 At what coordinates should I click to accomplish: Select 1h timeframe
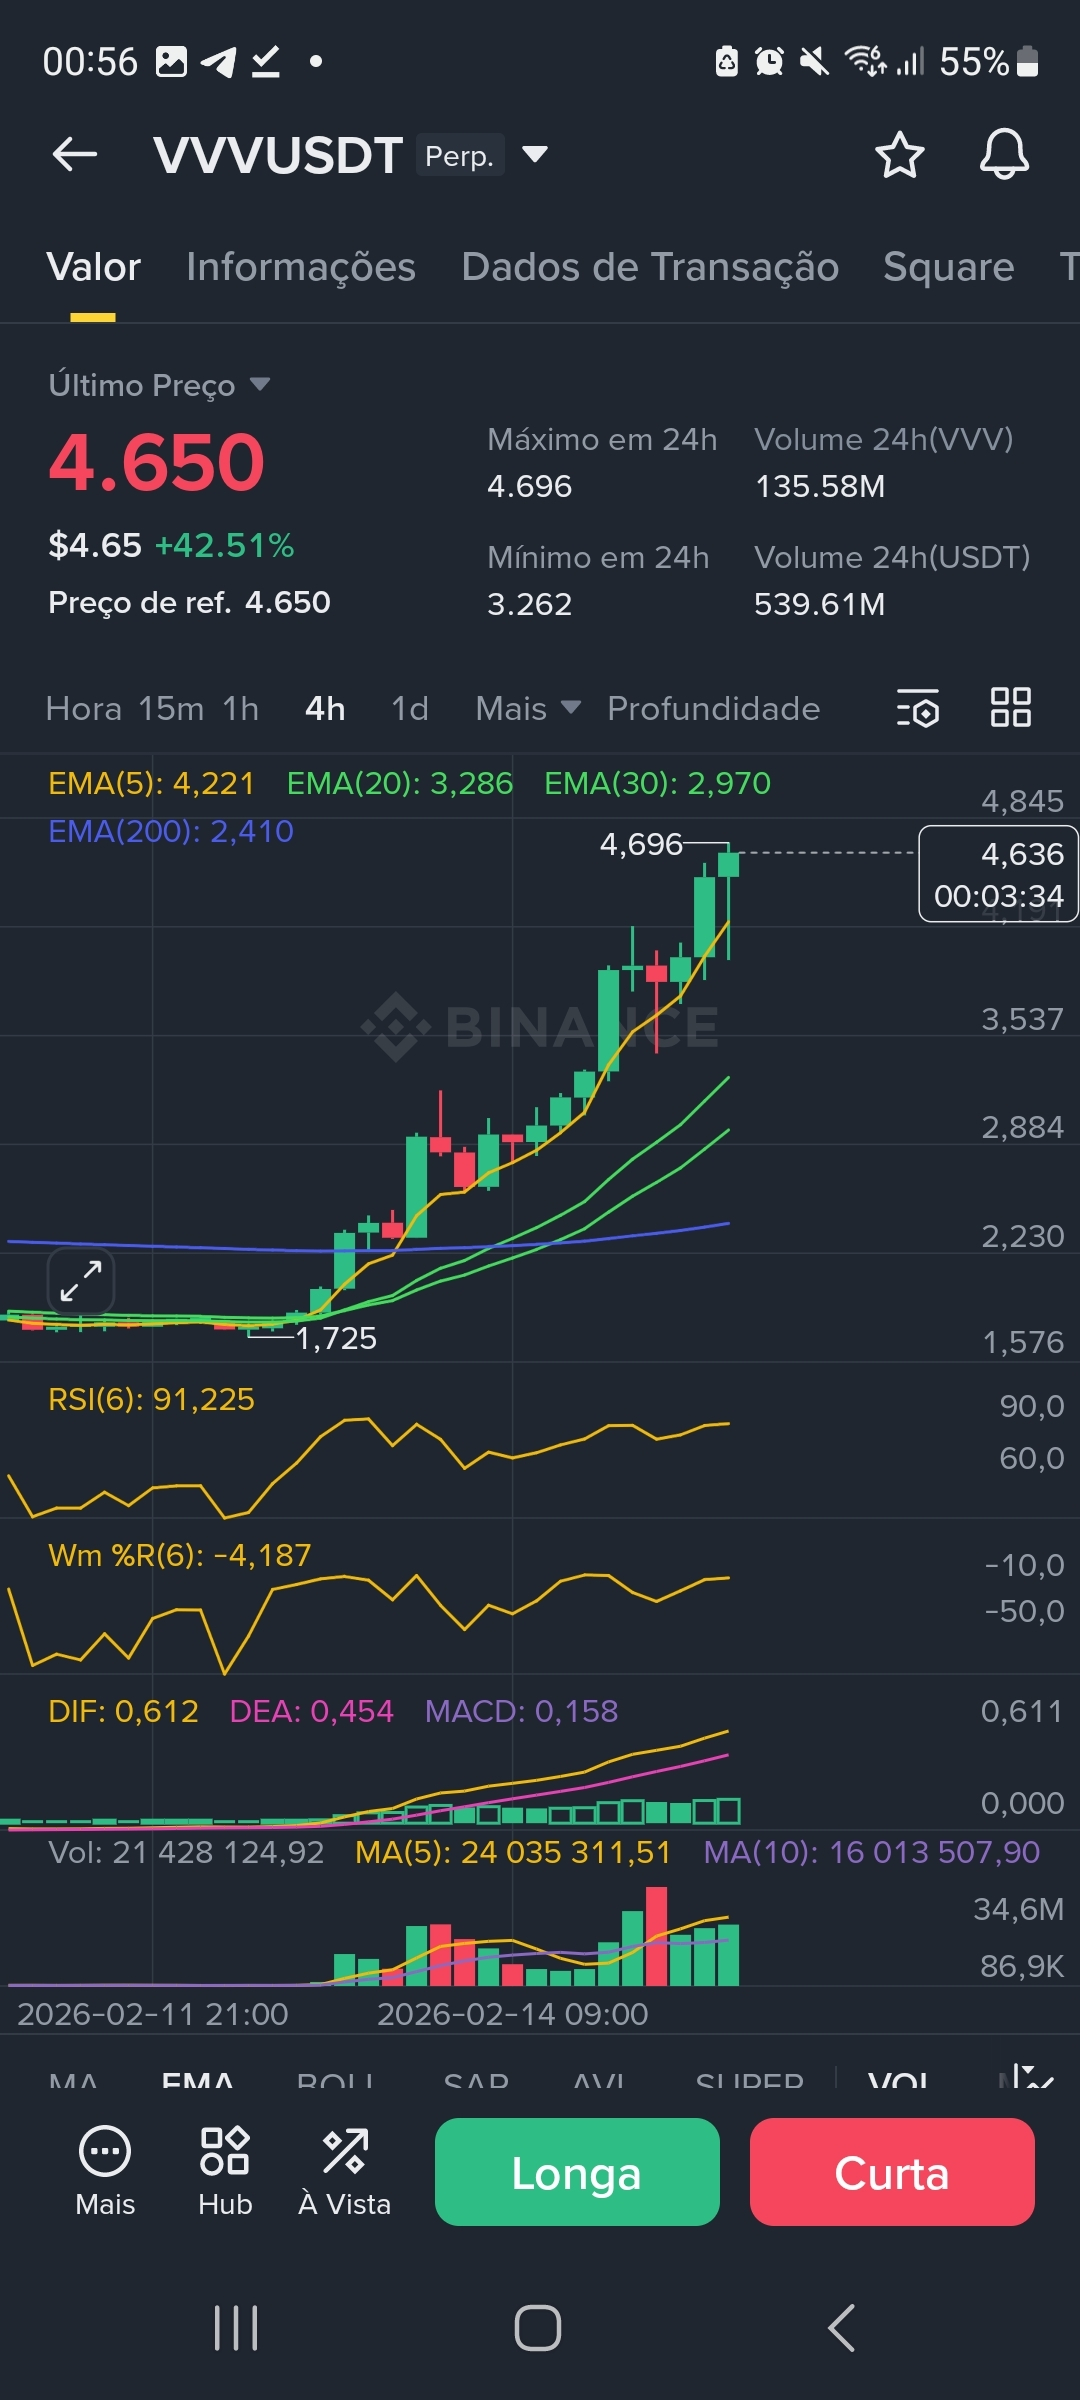pos(240,708)
